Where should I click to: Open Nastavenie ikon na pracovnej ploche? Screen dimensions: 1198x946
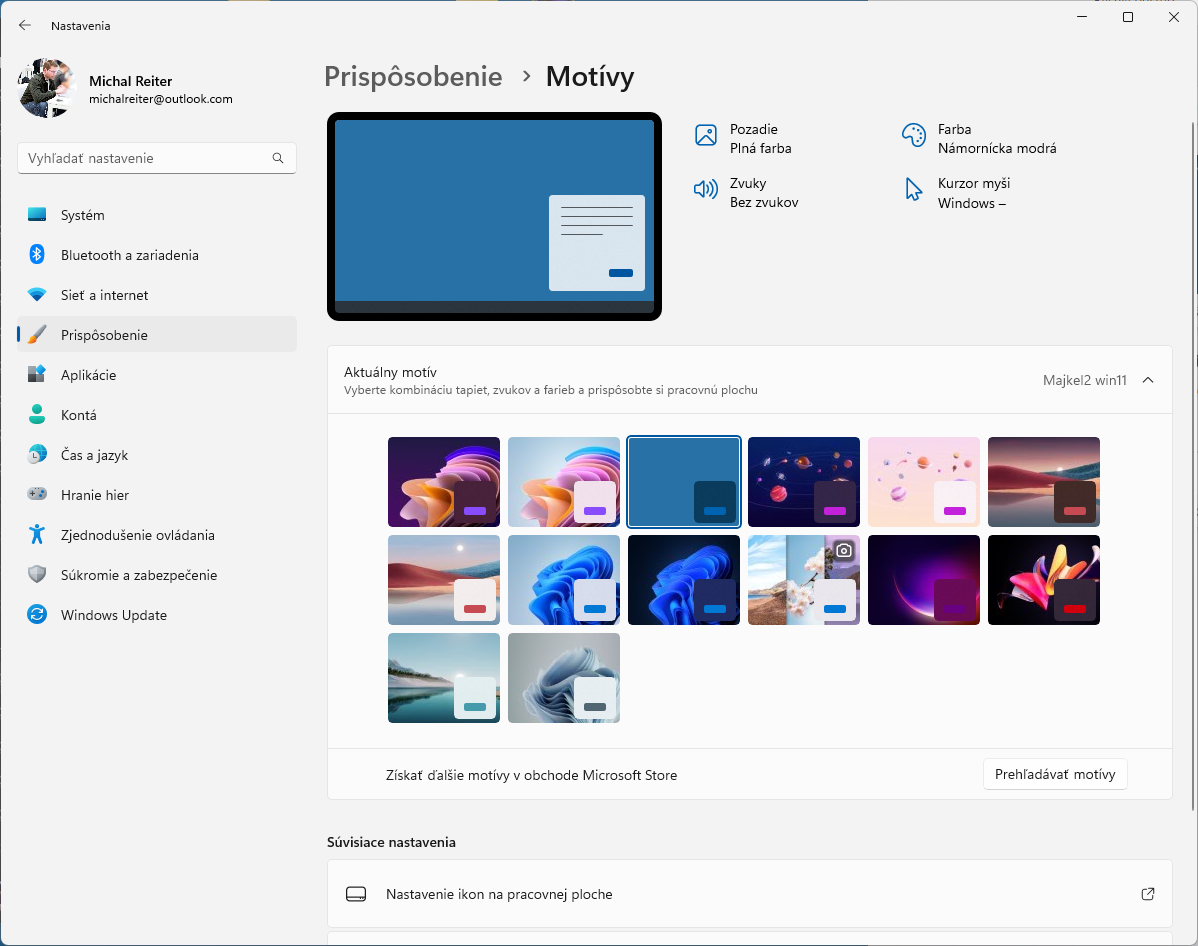click(x=499, y=894)
